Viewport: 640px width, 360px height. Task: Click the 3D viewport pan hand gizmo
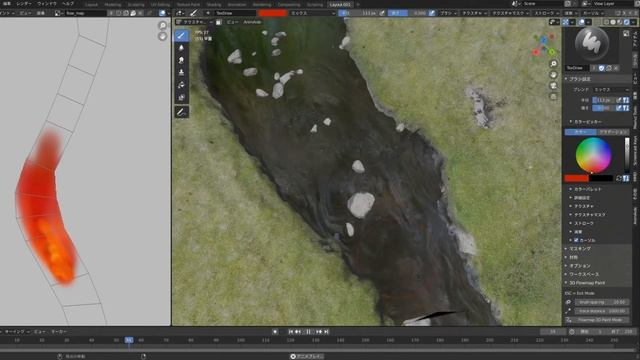click(553, 75)
